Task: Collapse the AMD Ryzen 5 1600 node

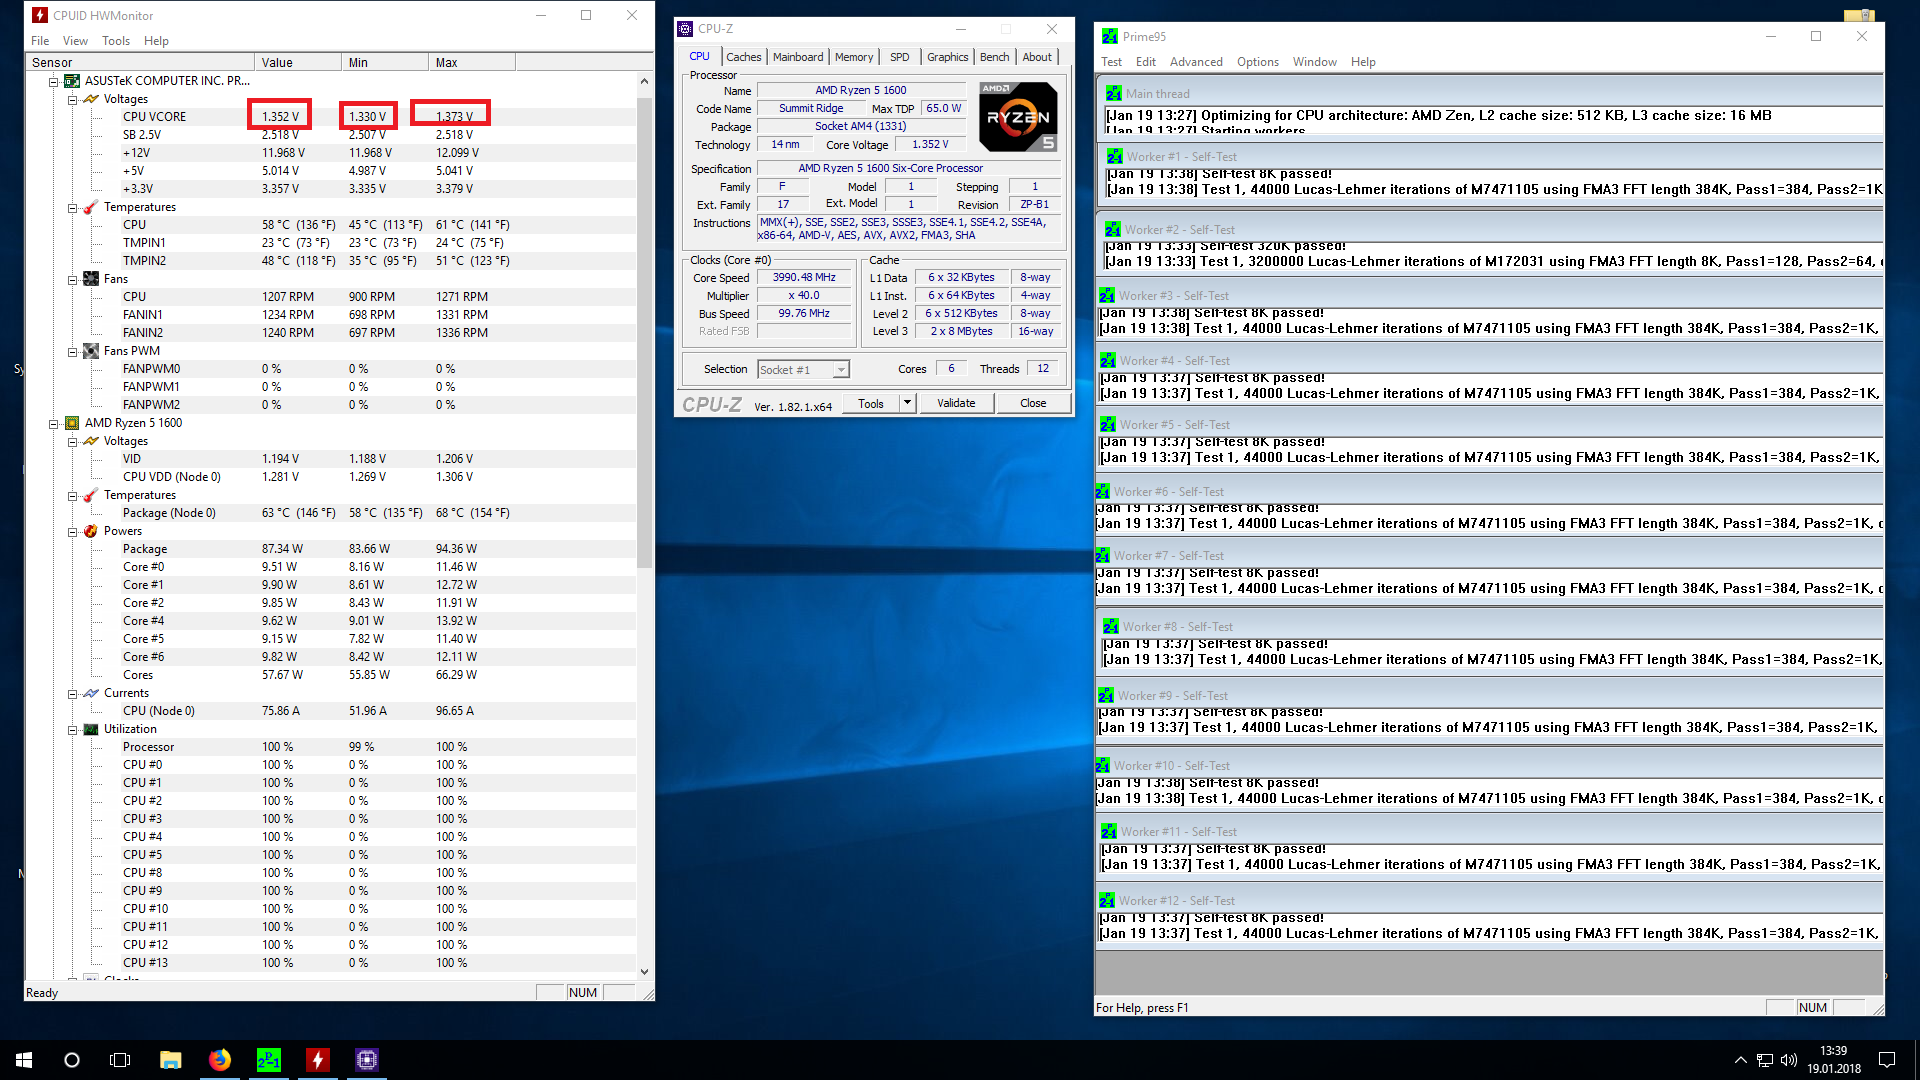Action: pos(54,424)
